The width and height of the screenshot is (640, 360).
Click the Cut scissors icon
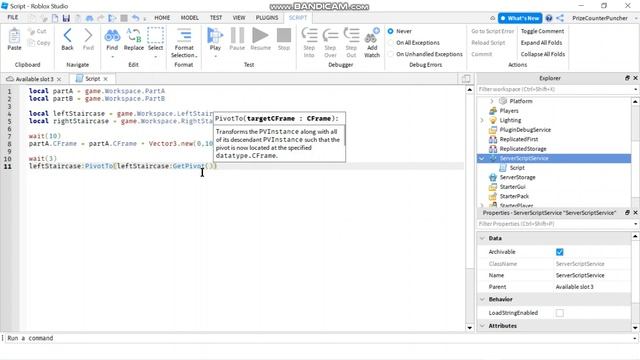click(31, 31)
